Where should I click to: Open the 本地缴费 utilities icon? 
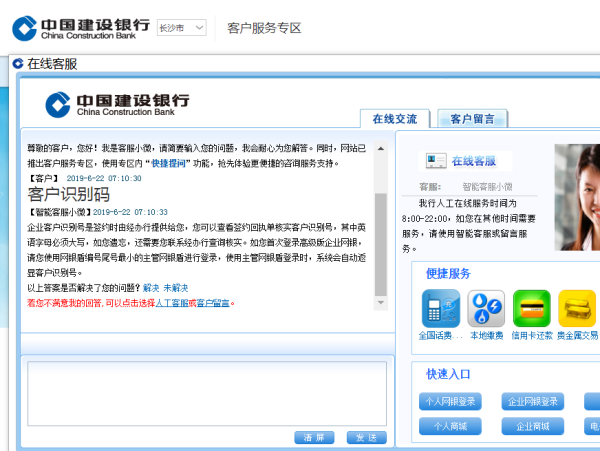pos(486,308)
